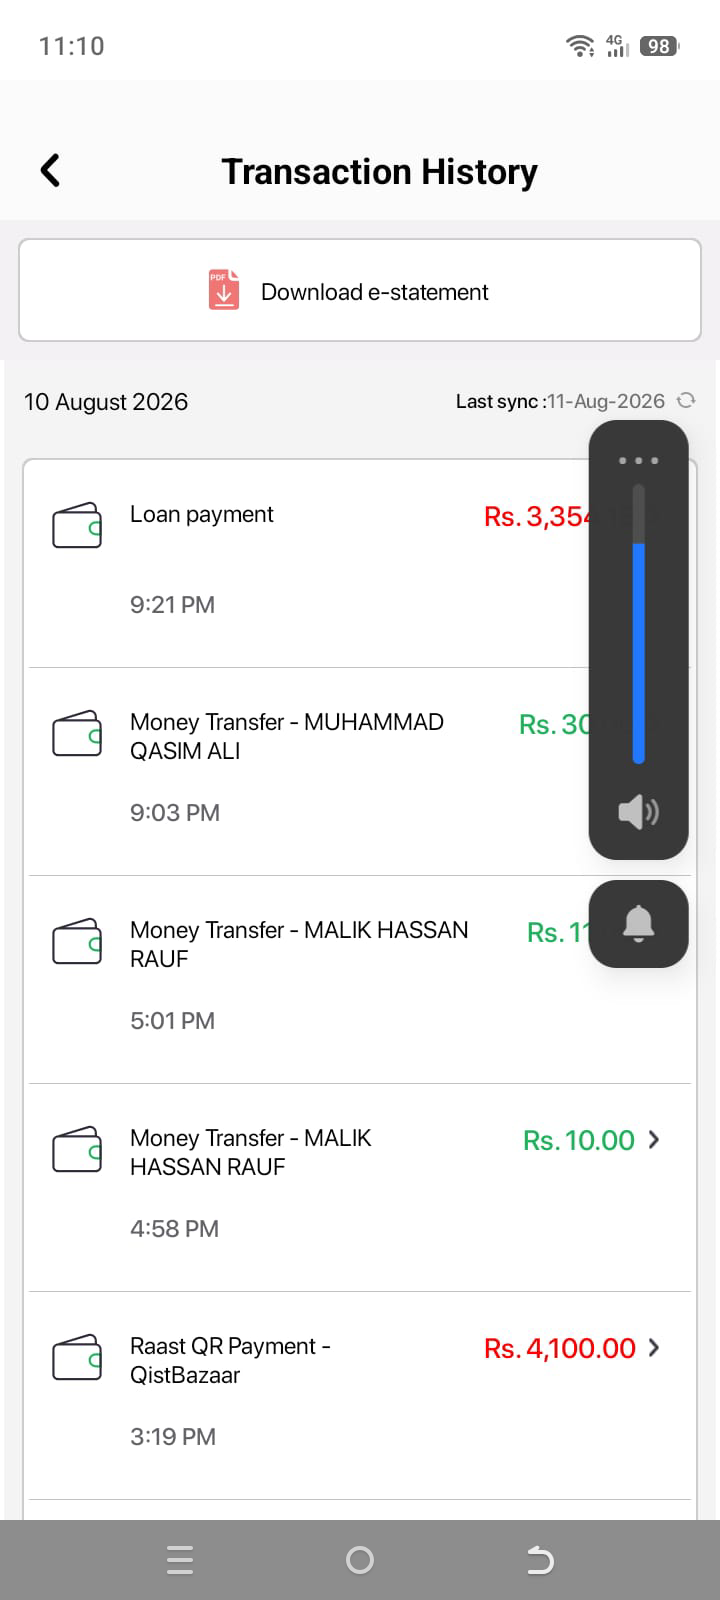Tap the wallet icon for Loan payment
Screen dimensions: 720x1600
coord(77,525)
